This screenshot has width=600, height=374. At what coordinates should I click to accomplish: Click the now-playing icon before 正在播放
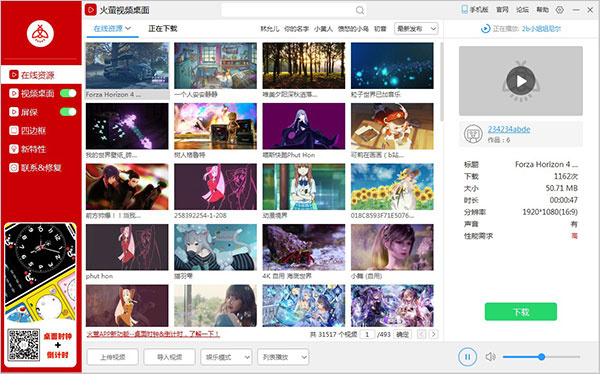[485, 29]
